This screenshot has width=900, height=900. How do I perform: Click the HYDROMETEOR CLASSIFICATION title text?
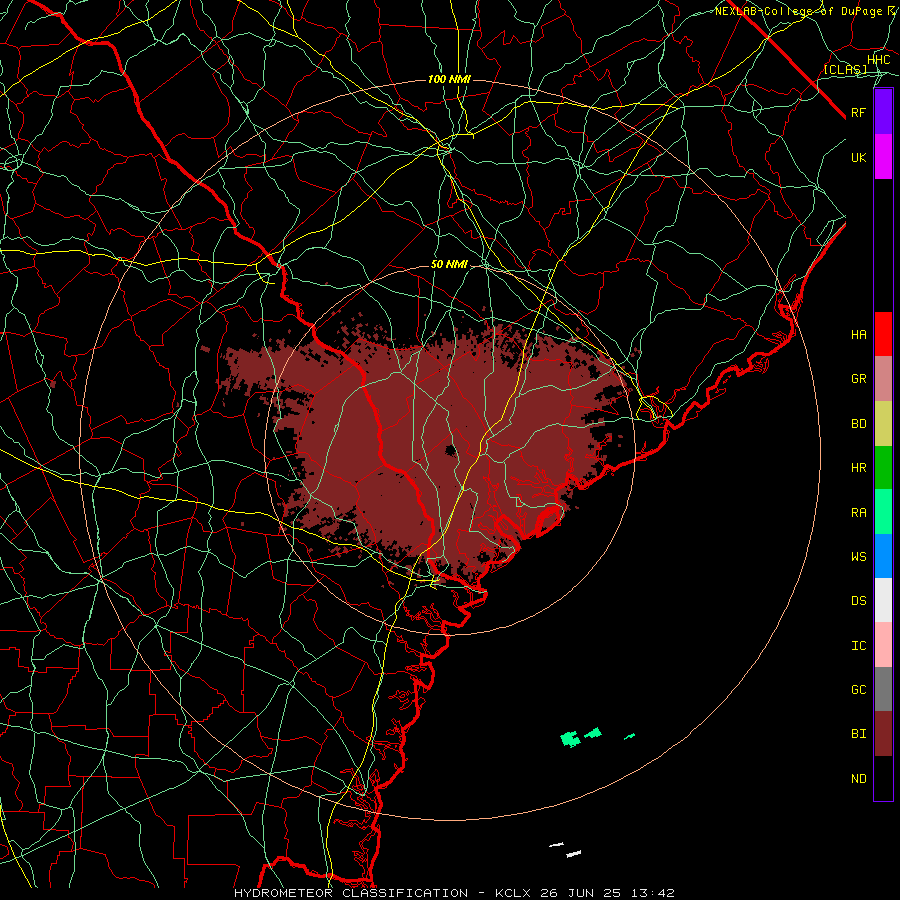pyautogui.click(x=351, y=893)
